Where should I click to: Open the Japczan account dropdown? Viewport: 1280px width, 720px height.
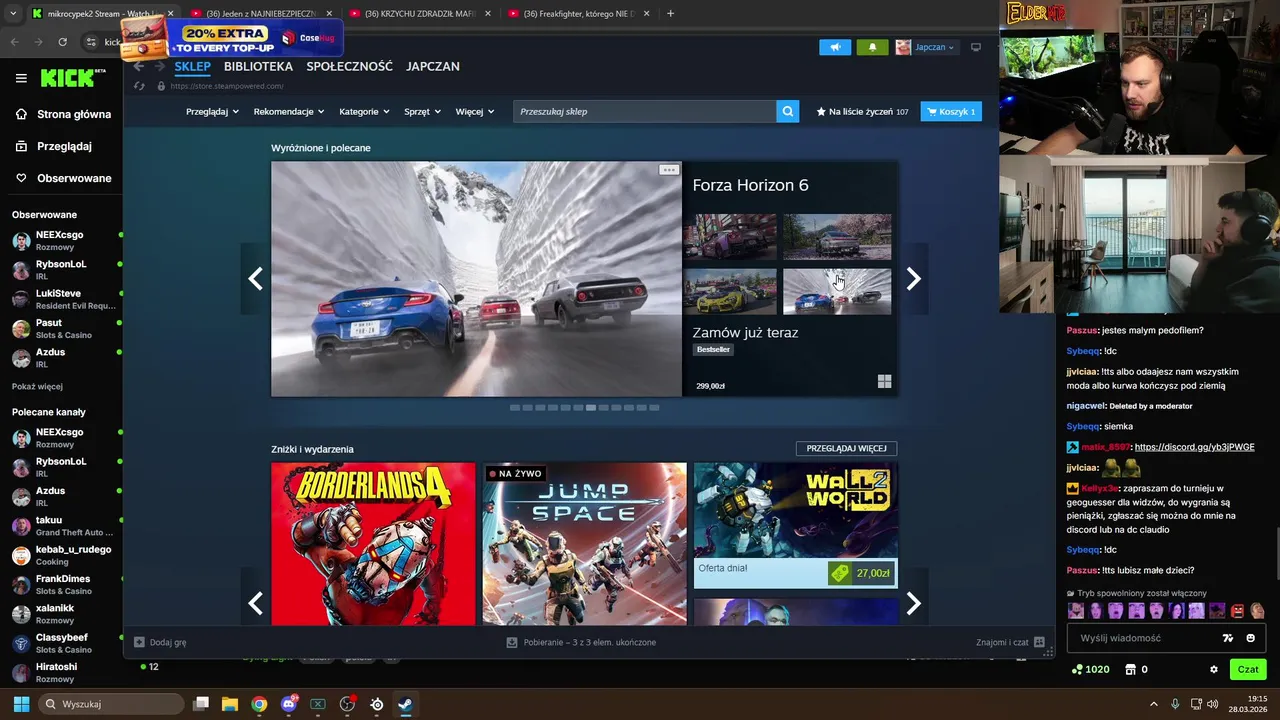click(925, 47)
